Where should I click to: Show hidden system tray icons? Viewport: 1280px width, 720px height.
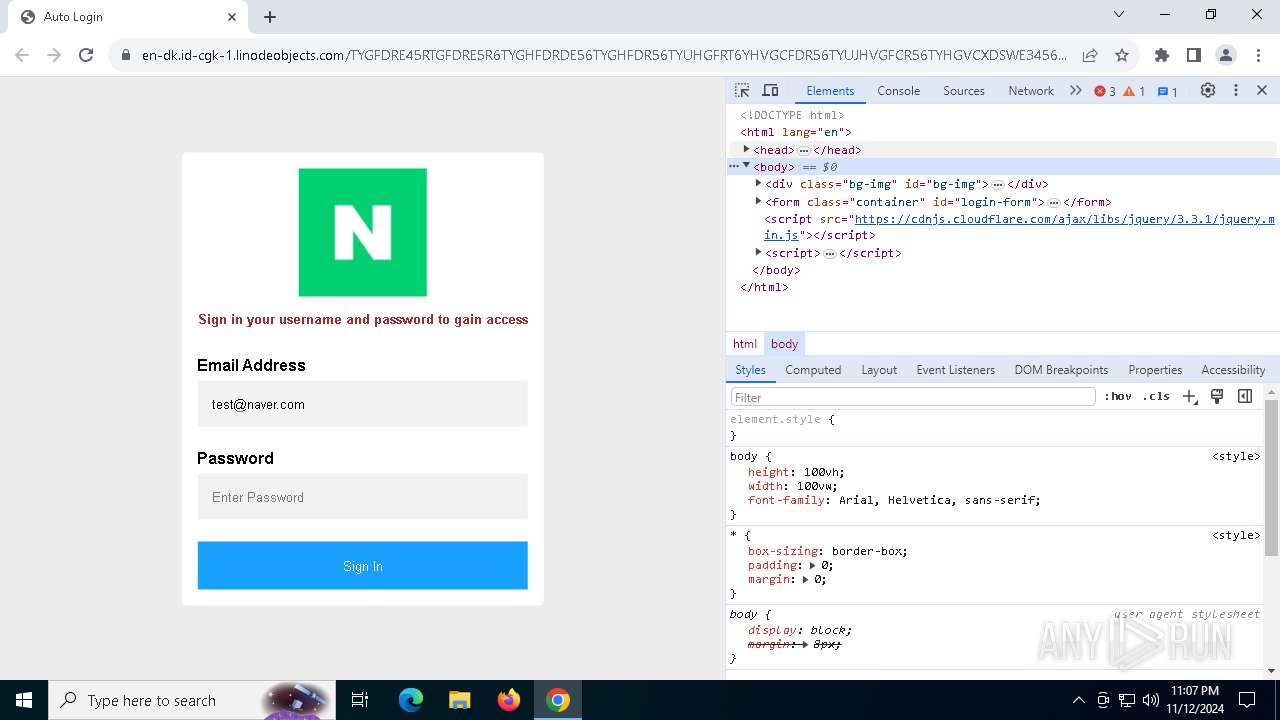point(1078,700)
